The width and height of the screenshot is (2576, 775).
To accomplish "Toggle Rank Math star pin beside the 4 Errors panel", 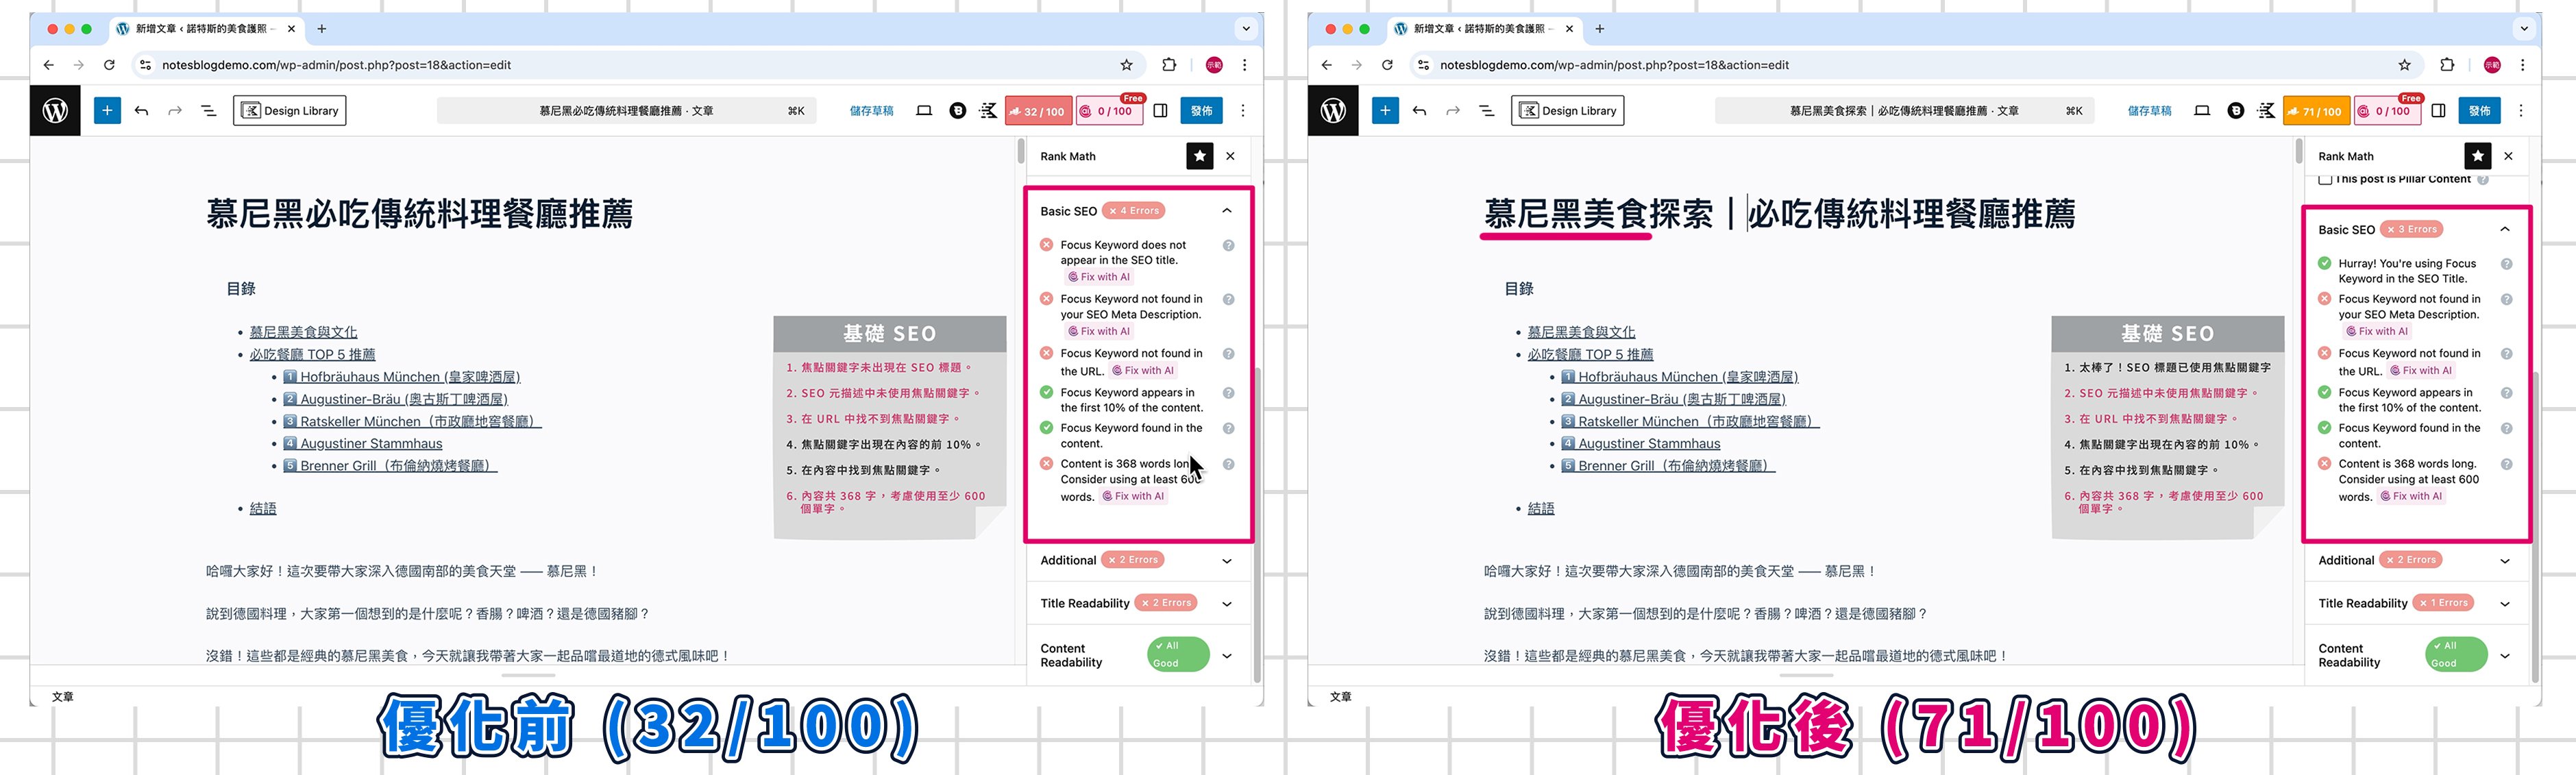I will coord(1199,156).
